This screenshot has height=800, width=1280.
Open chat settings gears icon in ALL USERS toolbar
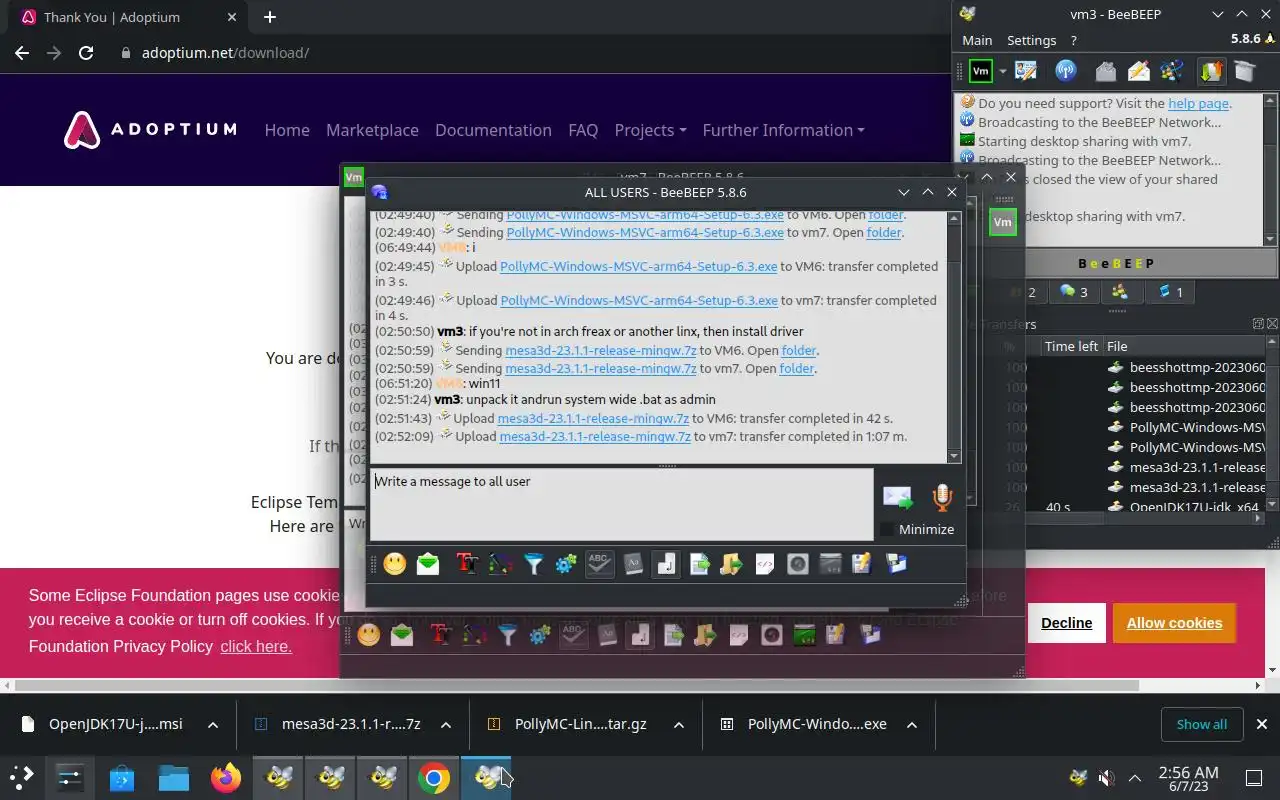[566, 564]
